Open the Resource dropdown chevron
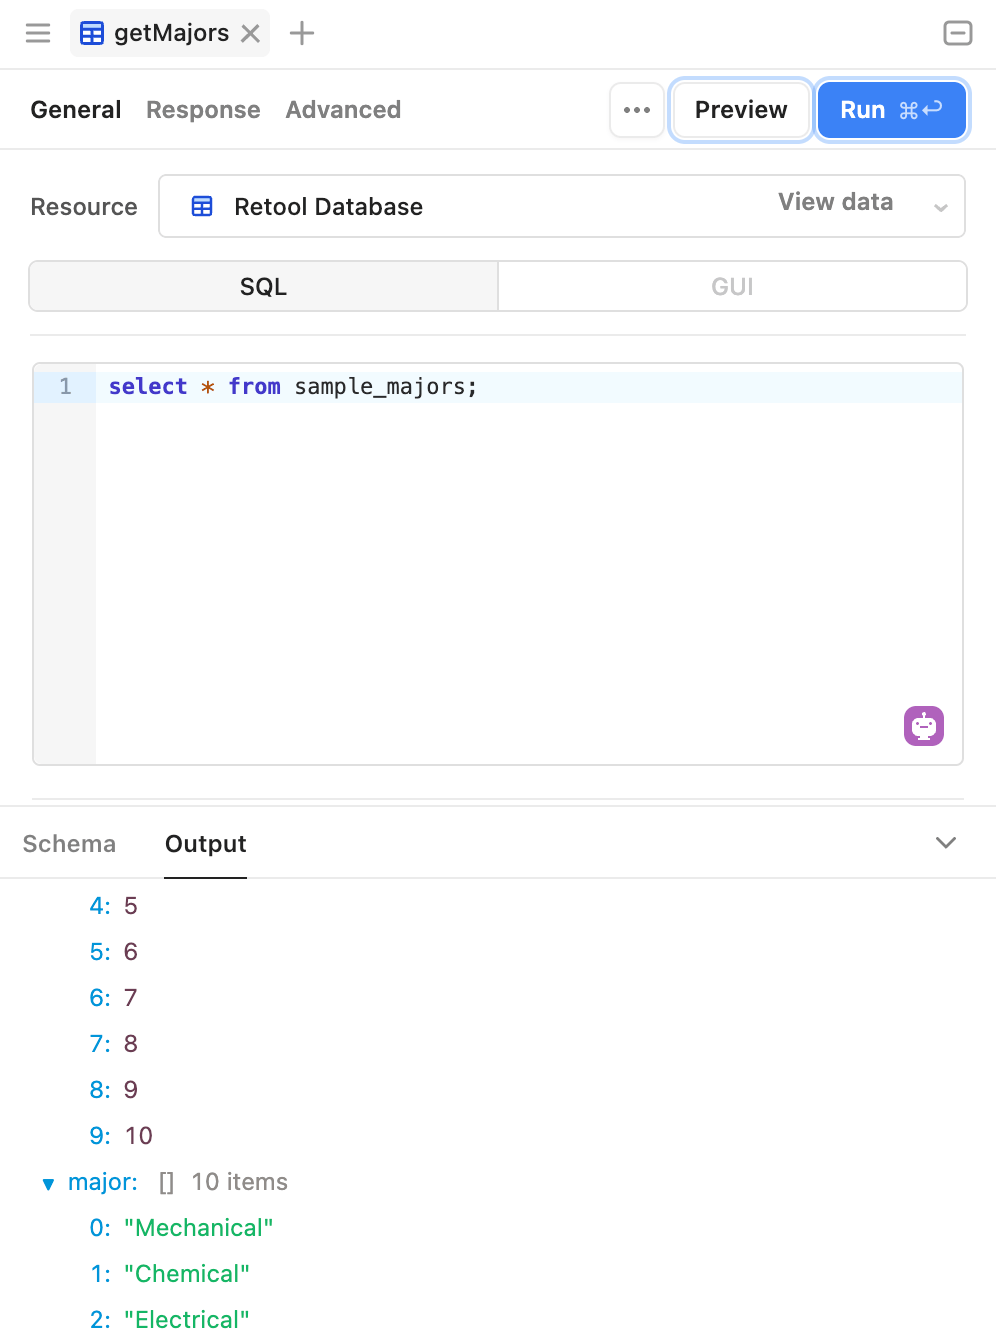The width and height of the screenshot is (996, 1336). click(x=941, y=208)
